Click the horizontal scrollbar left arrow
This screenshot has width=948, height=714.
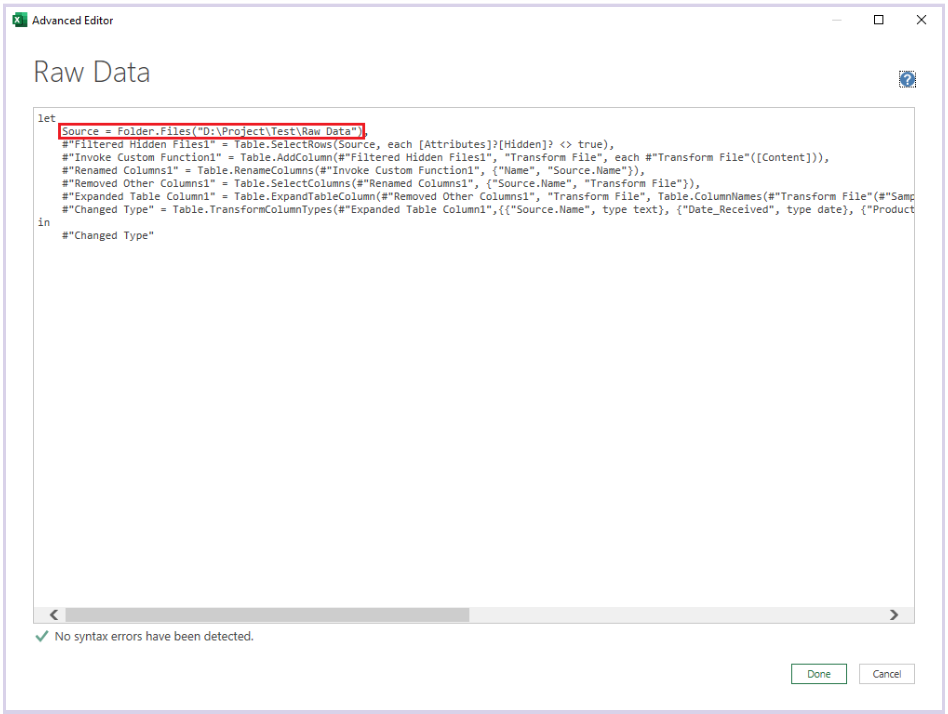click(54, 615)
